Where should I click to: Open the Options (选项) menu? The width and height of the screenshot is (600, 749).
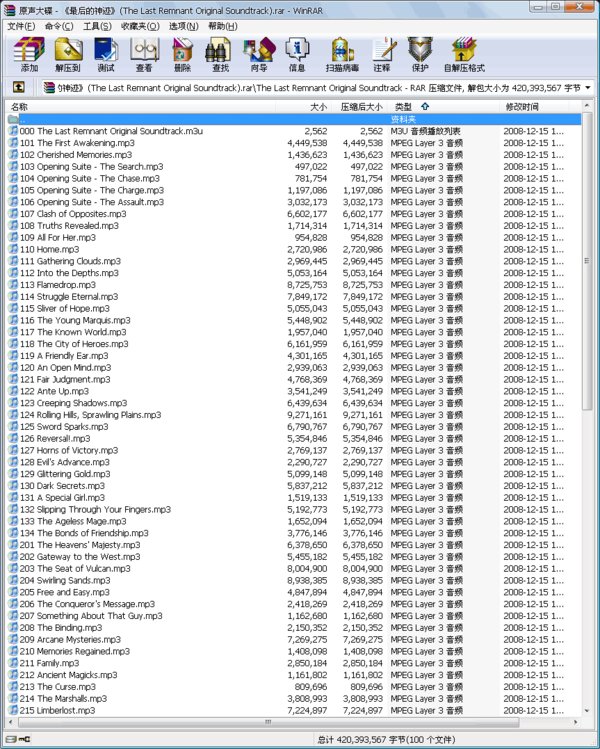point(183,26)
